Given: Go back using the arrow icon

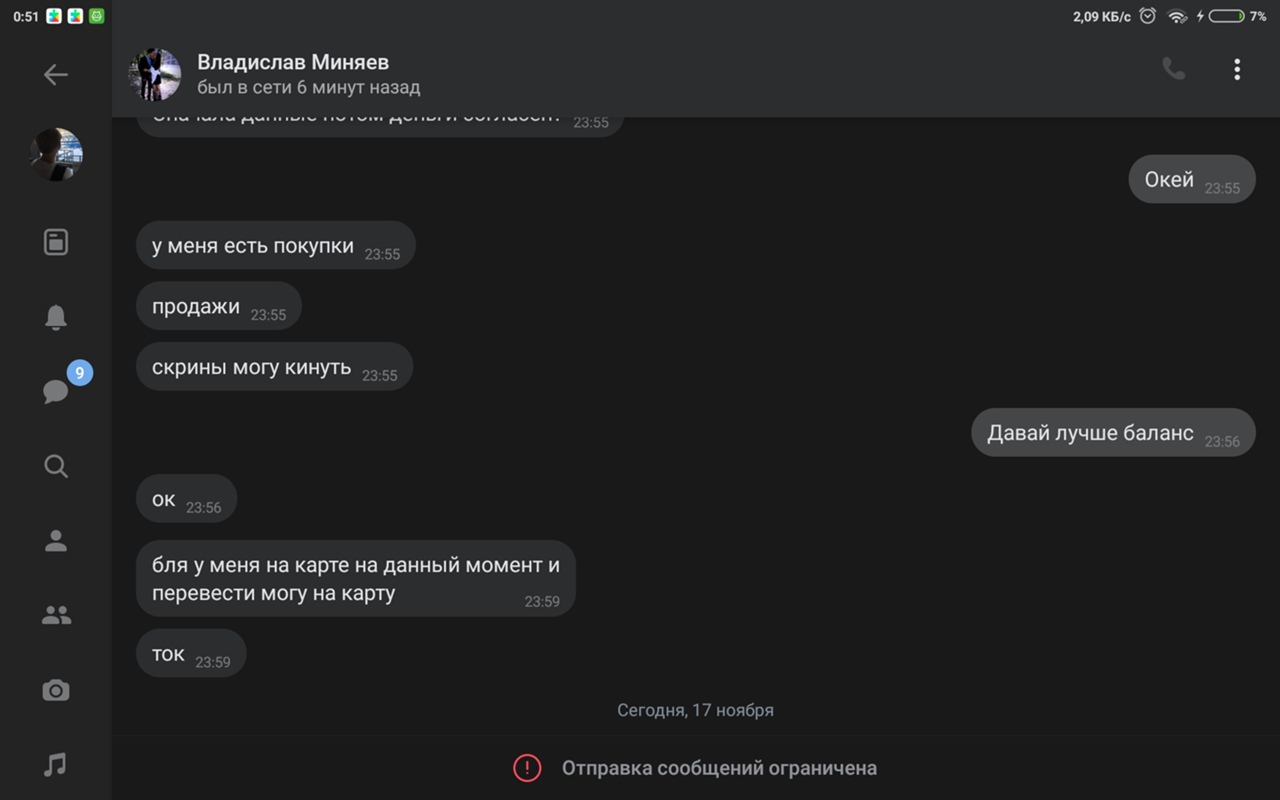Looking at the screenshot, I should point(56,75).
